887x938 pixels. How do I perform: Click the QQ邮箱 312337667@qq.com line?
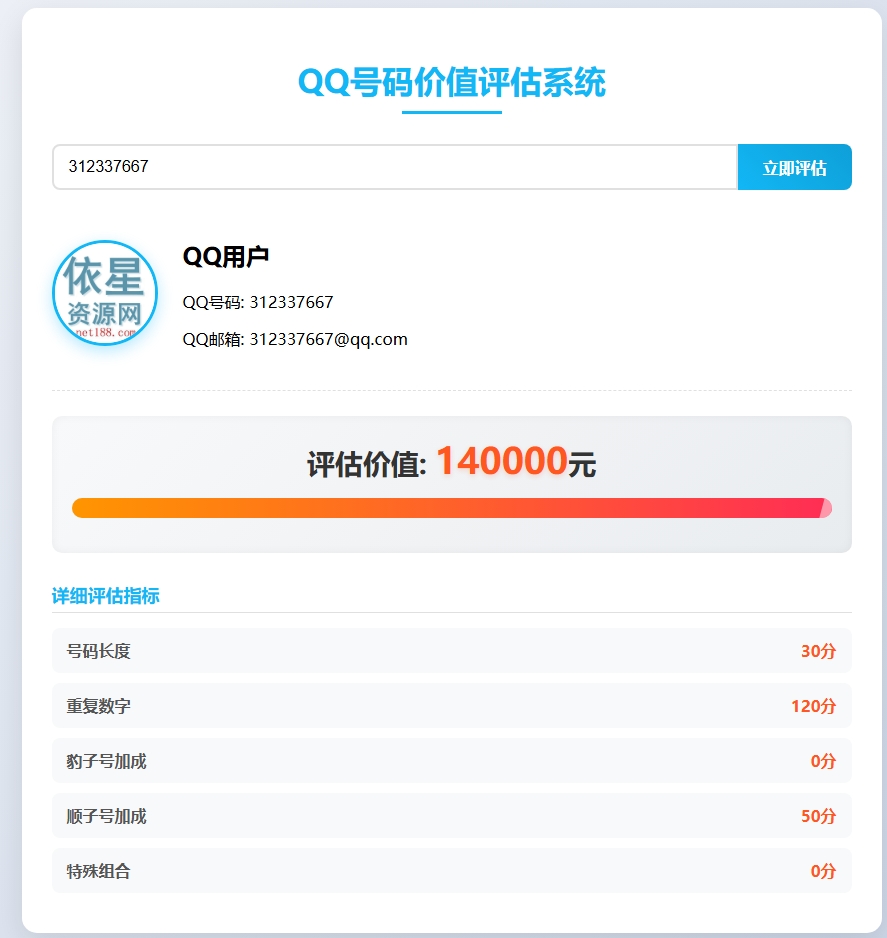click(x=295, y=339)
